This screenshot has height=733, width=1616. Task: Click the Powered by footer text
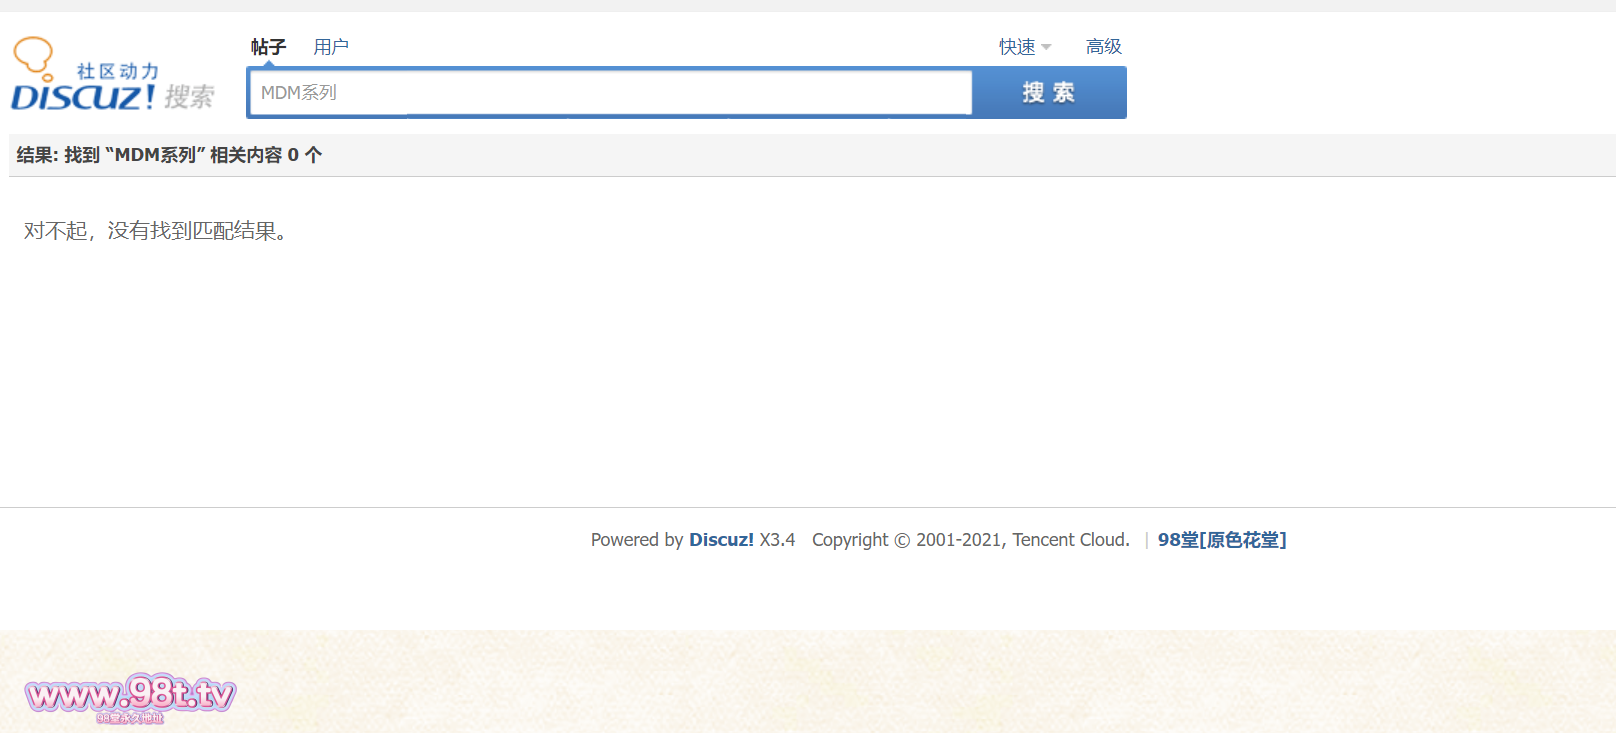(637, 540)
